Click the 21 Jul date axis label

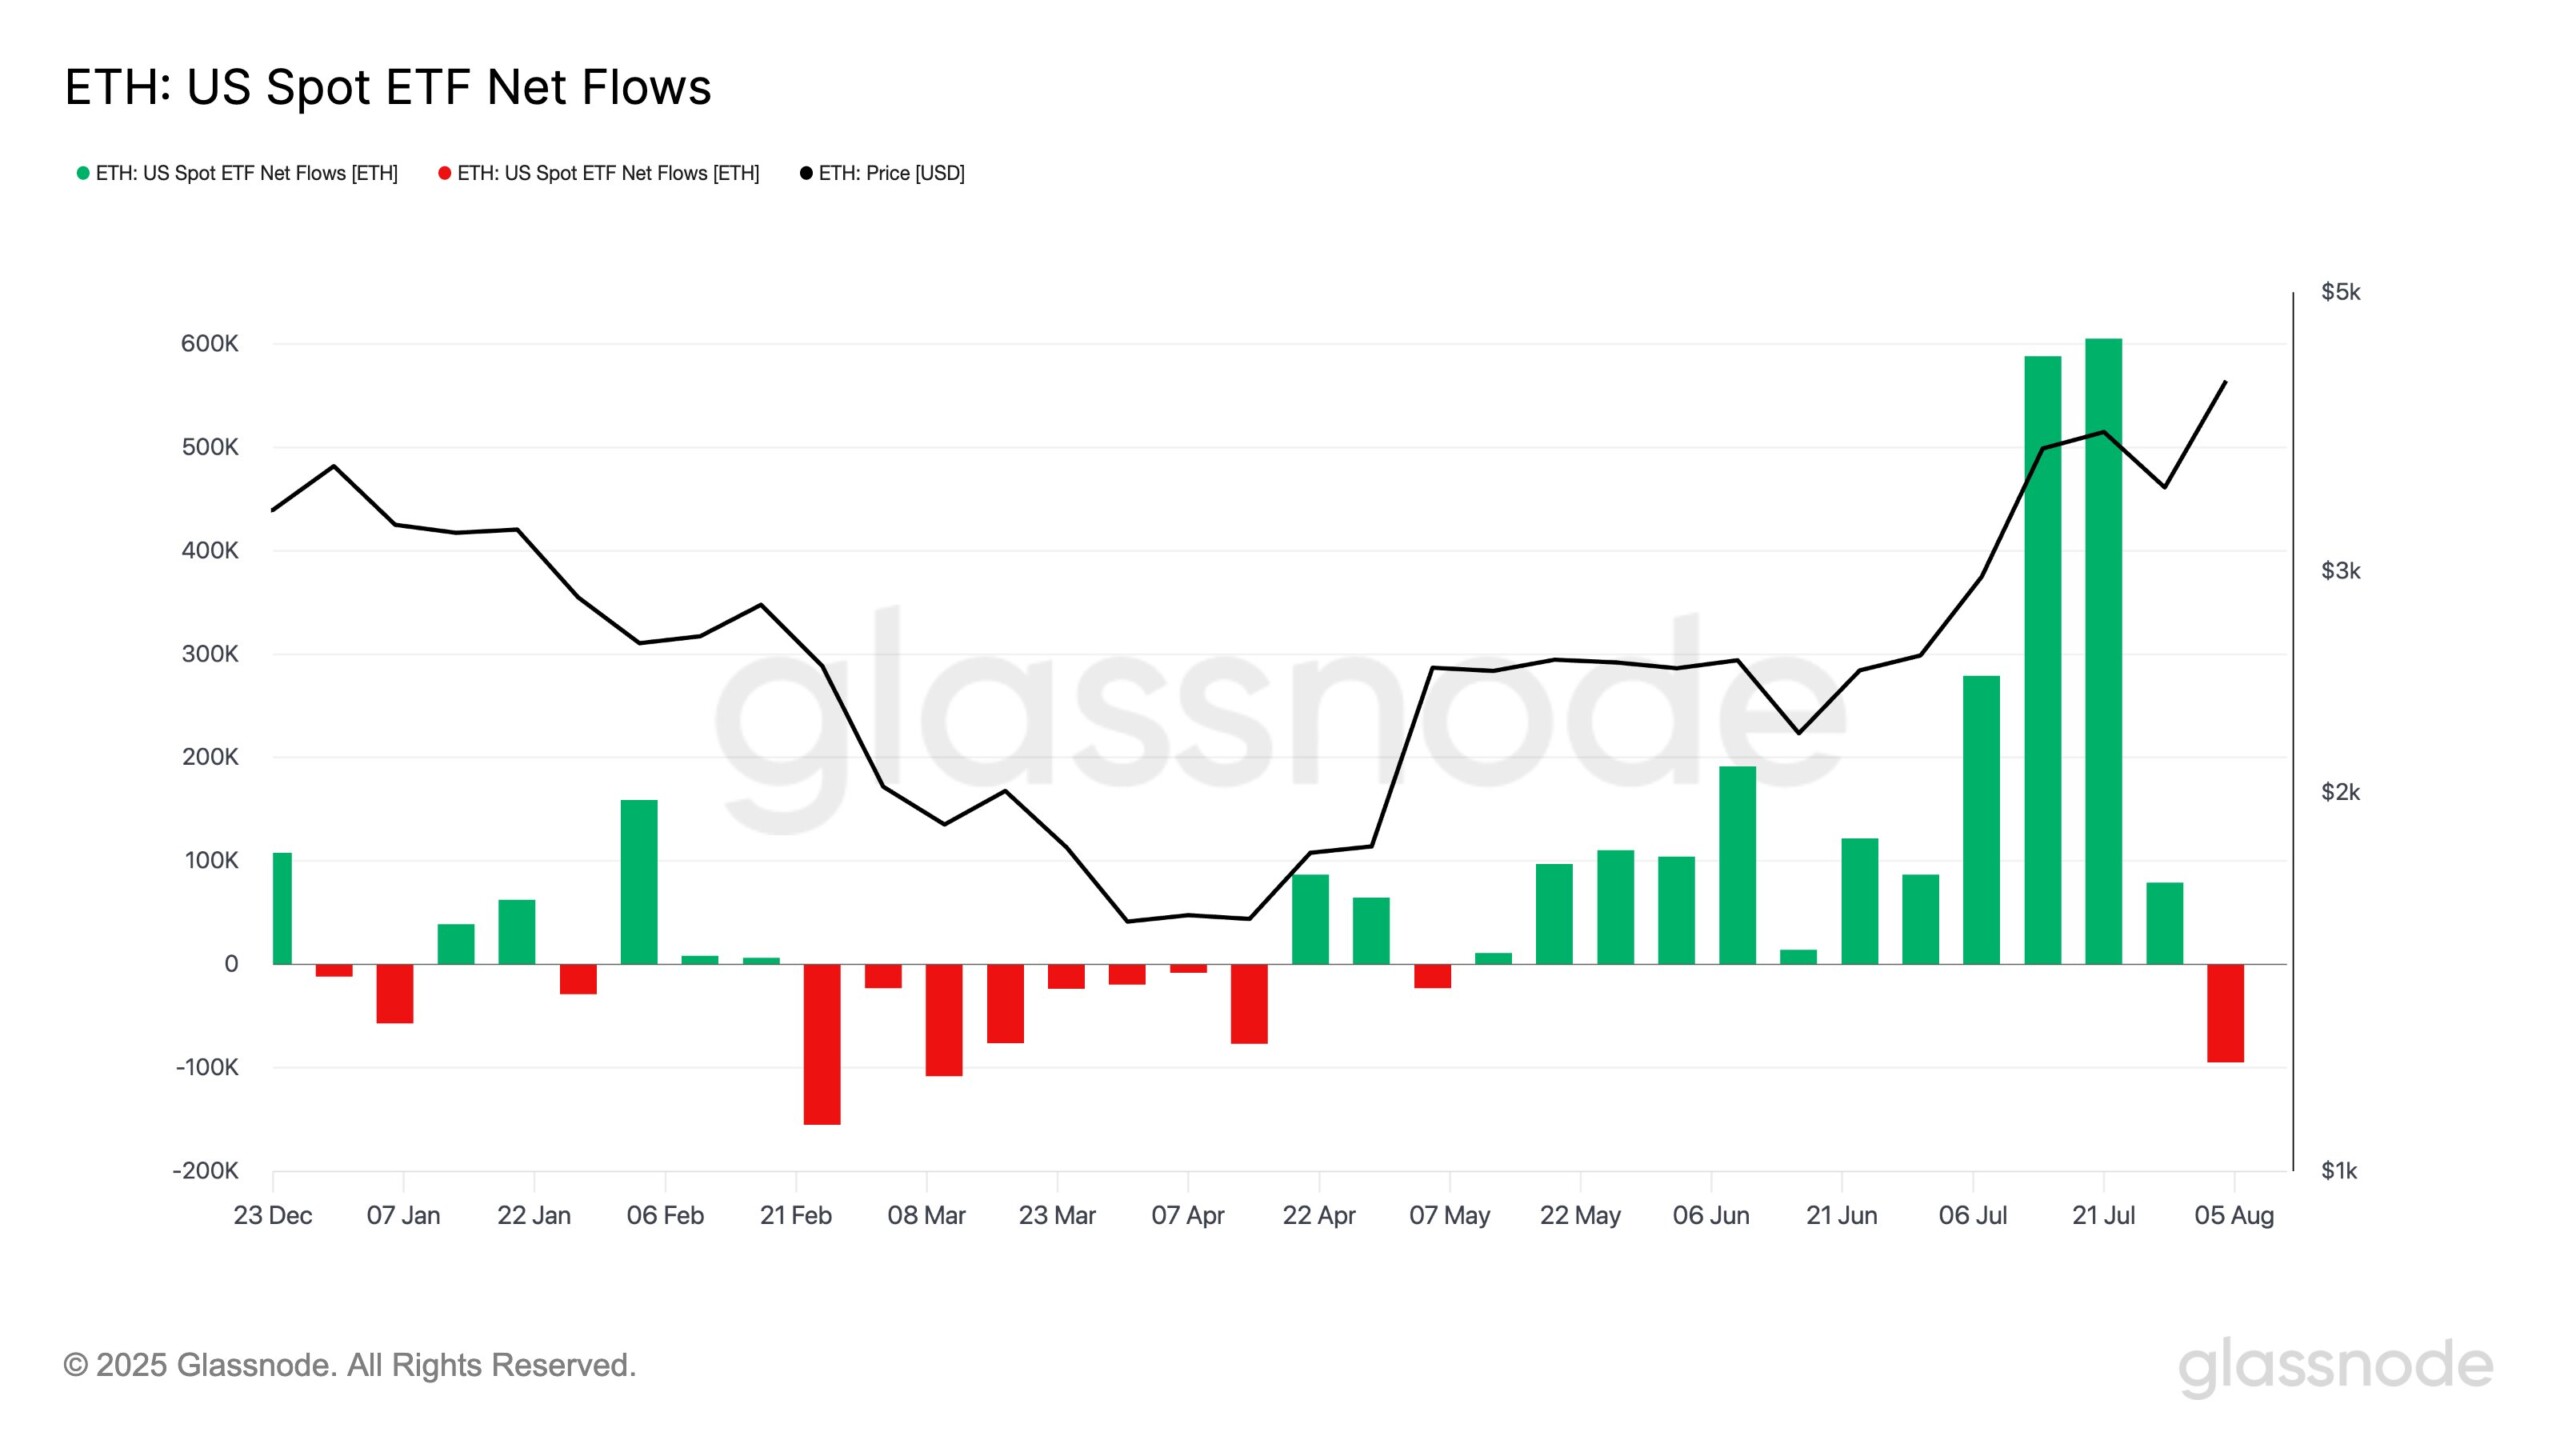tap(2103, 1216)
